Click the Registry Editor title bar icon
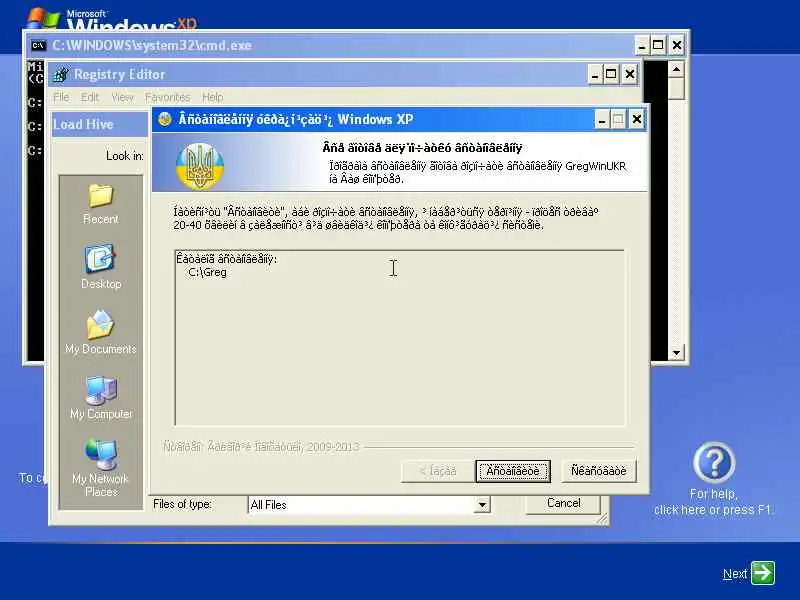Viewport: 800px width, 600px height. [x=60, y=74]
